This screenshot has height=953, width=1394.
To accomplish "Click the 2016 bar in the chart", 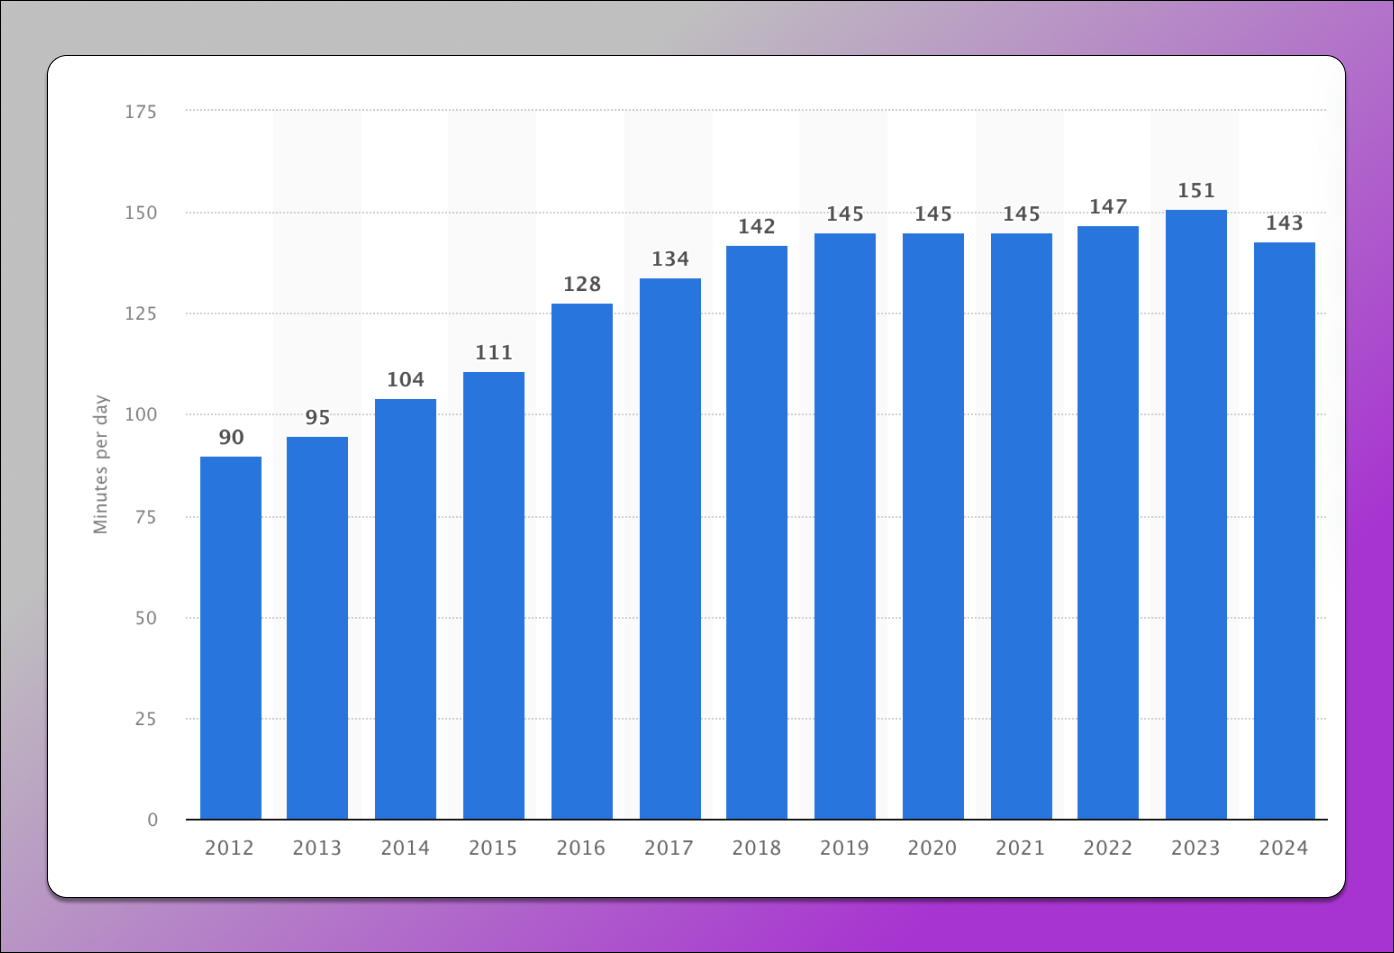I will (581, 561).
